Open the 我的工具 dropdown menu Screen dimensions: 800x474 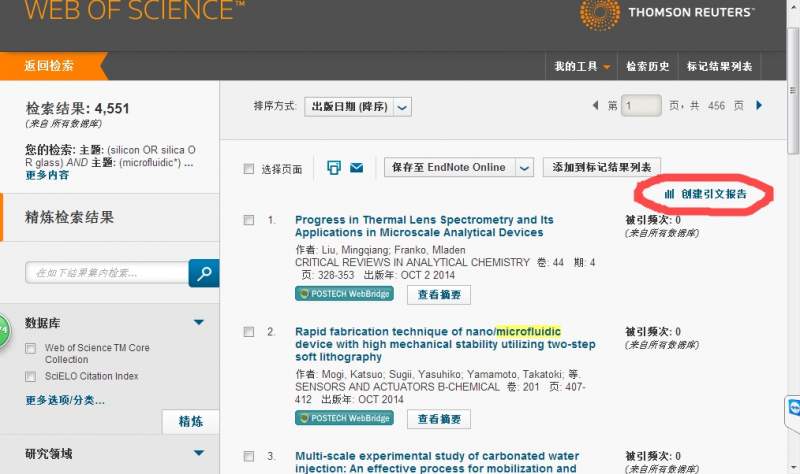pos(582,66)
